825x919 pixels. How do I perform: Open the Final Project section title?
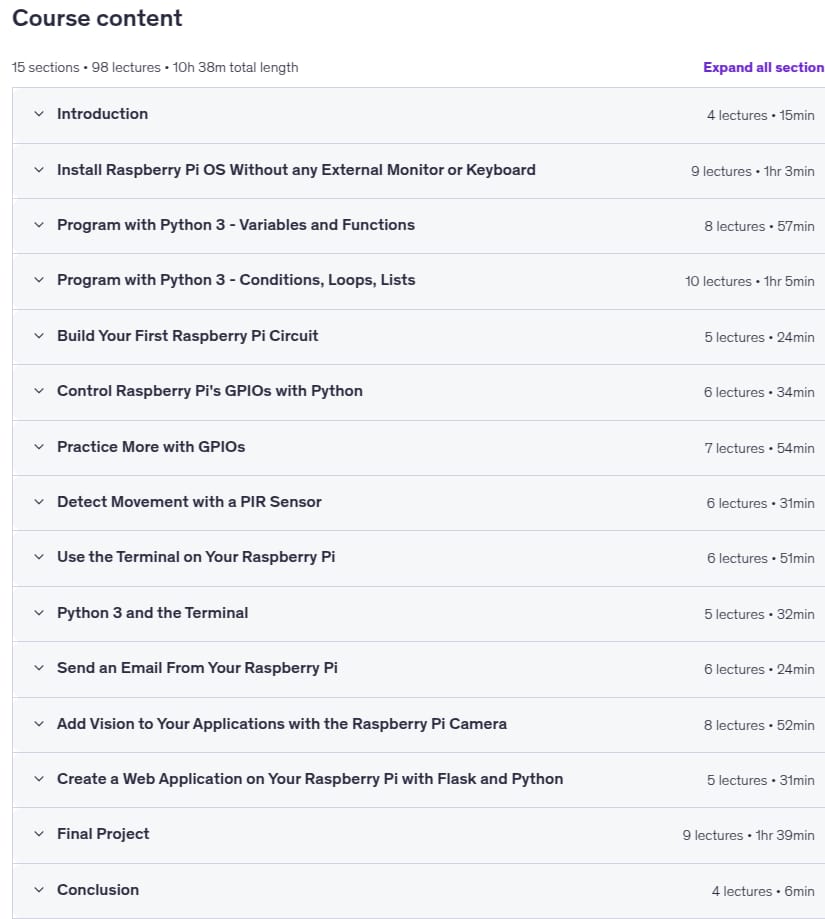[x=103, y=834]
